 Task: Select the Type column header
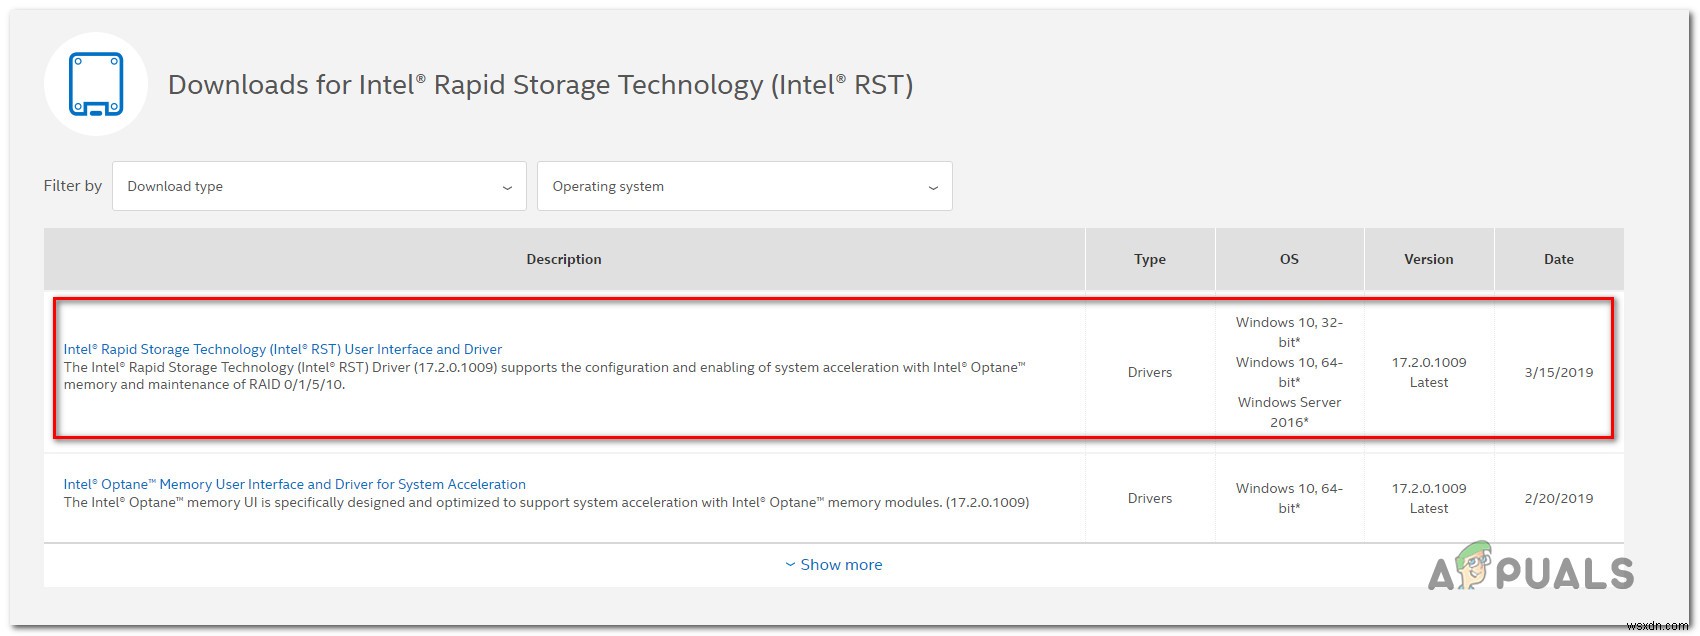1150,259
